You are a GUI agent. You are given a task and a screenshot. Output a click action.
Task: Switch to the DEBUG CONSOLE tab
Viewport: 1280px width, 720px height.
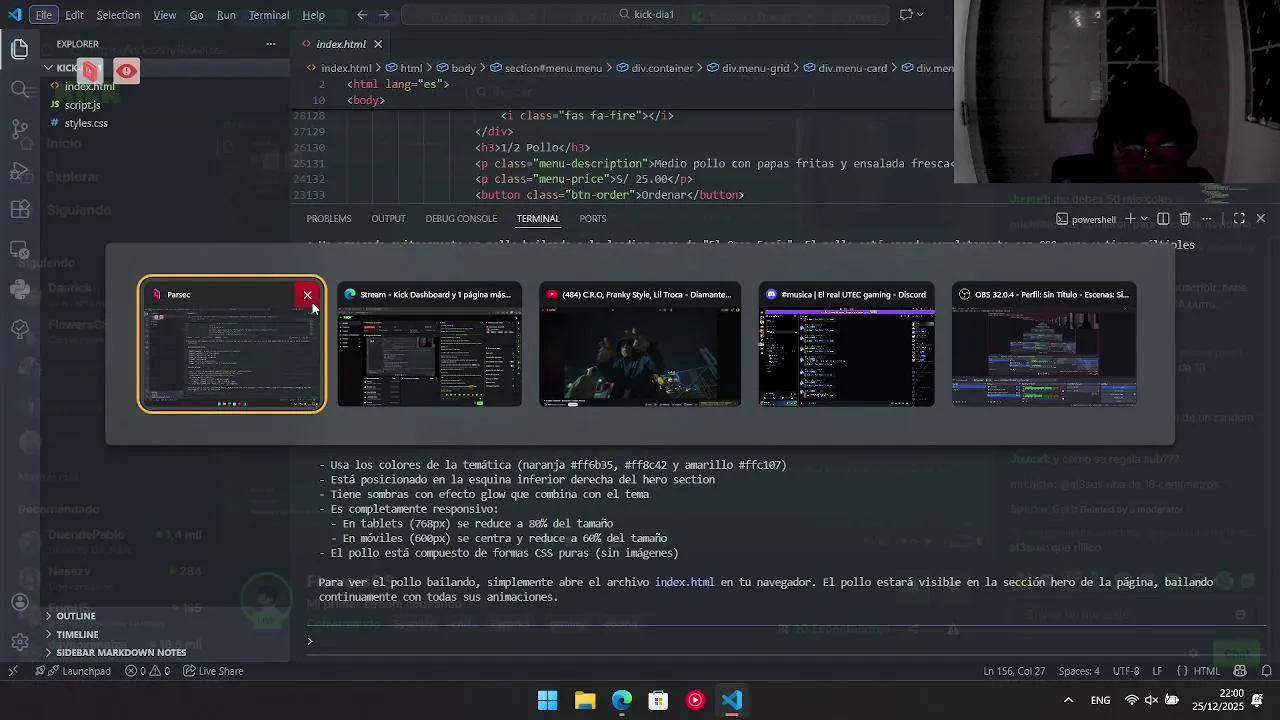point(461,218)
